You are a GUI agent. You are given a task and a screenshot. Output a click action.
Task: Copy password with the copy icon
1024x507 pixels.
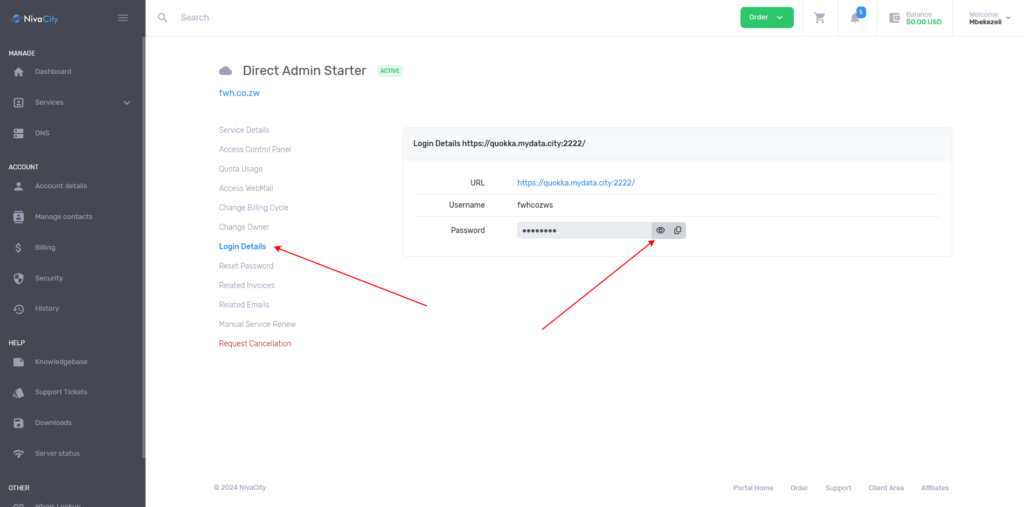point(677,230)
